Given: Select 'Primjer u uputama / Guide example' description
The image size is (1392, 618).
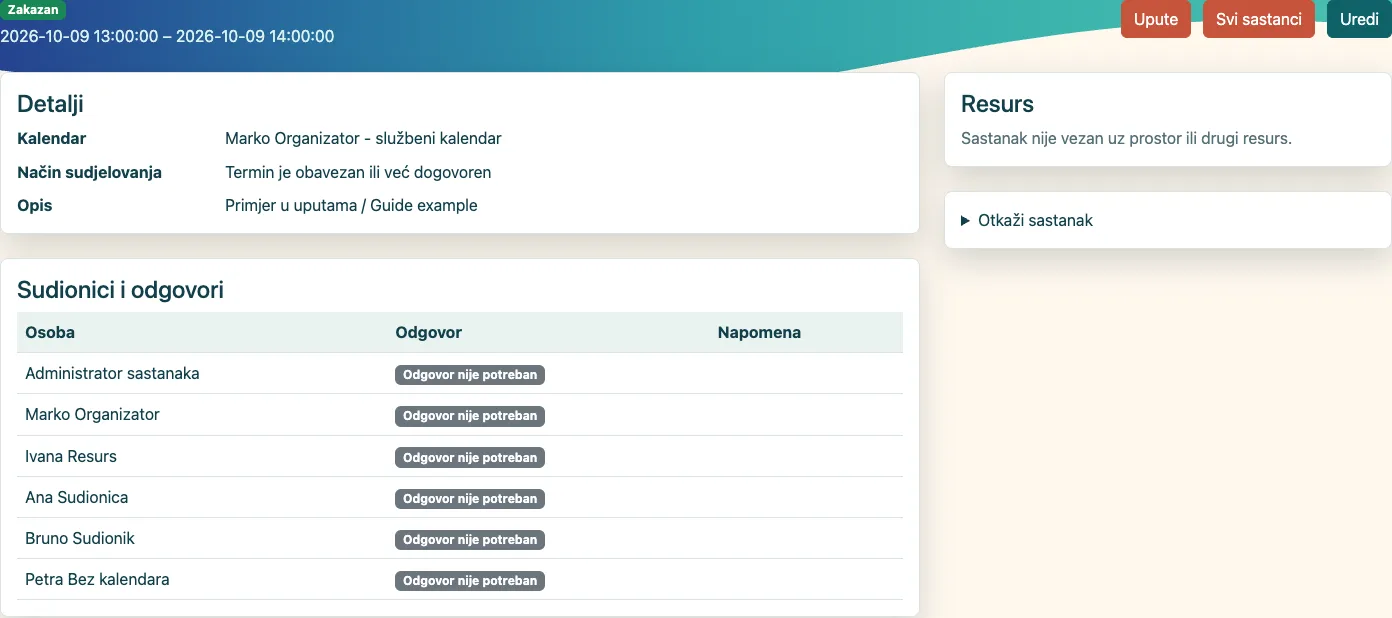Looking at the screenshot, I should pos(351,205).
